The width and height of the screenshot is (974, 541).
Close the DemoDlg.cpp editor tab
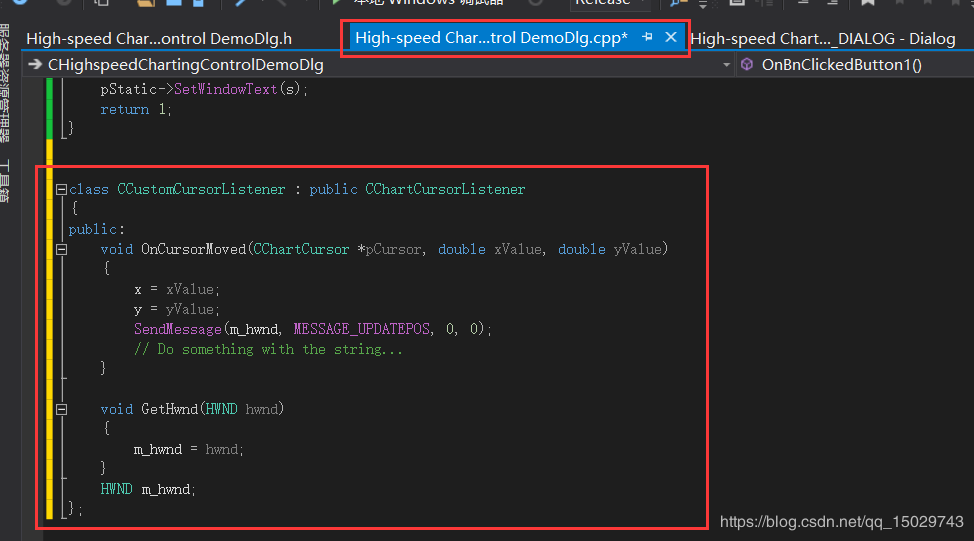click(x=671, y=38)
